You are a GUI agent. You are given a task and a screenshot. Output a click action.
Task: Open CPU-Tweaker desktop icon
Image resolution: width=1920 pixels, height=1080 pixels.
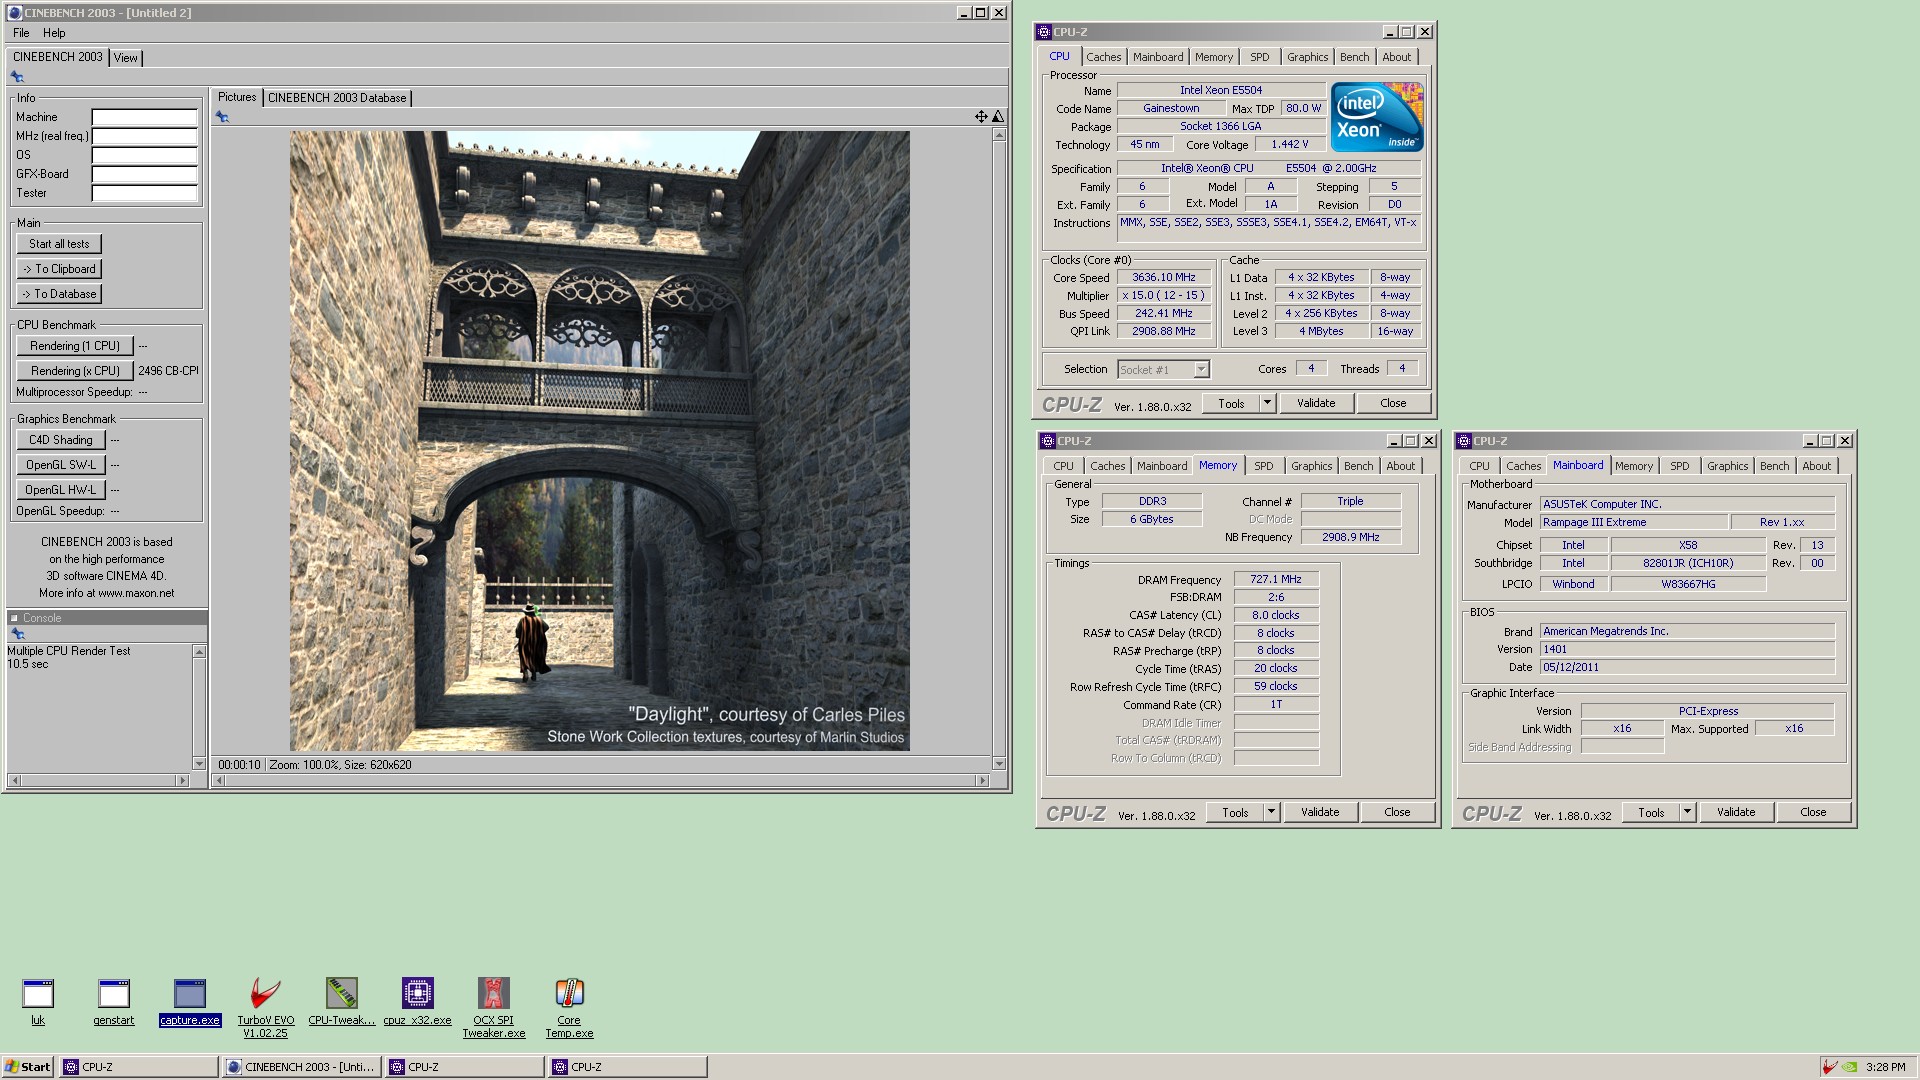[342, 1001]
